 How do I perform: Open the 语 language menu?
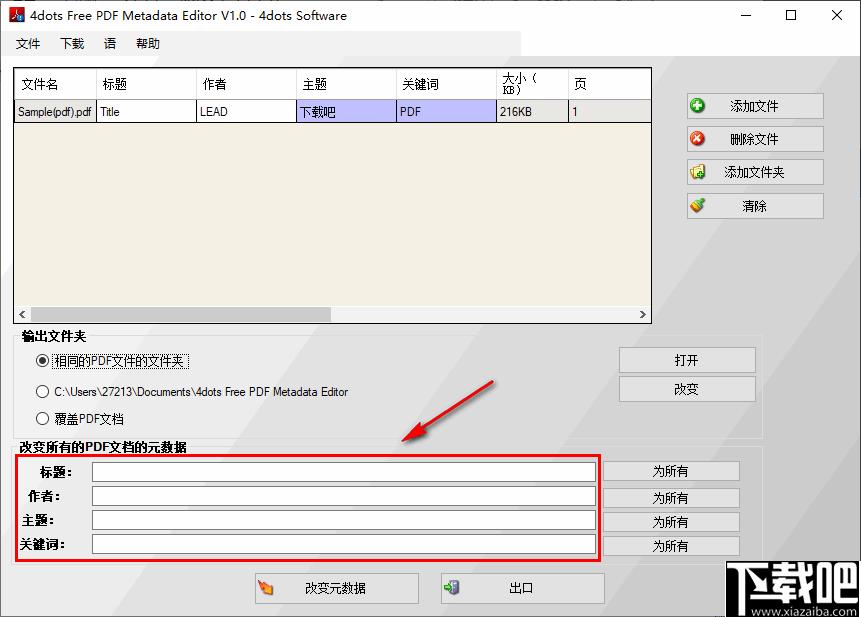110,43
